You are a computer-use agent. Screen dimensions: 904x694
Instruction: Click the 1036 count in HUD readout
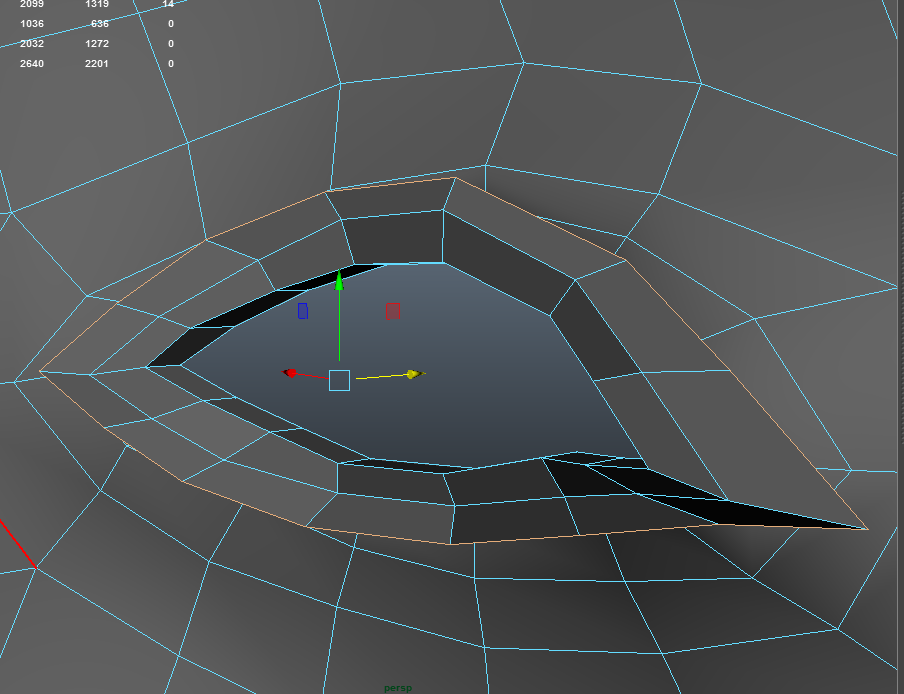[32, 24]
